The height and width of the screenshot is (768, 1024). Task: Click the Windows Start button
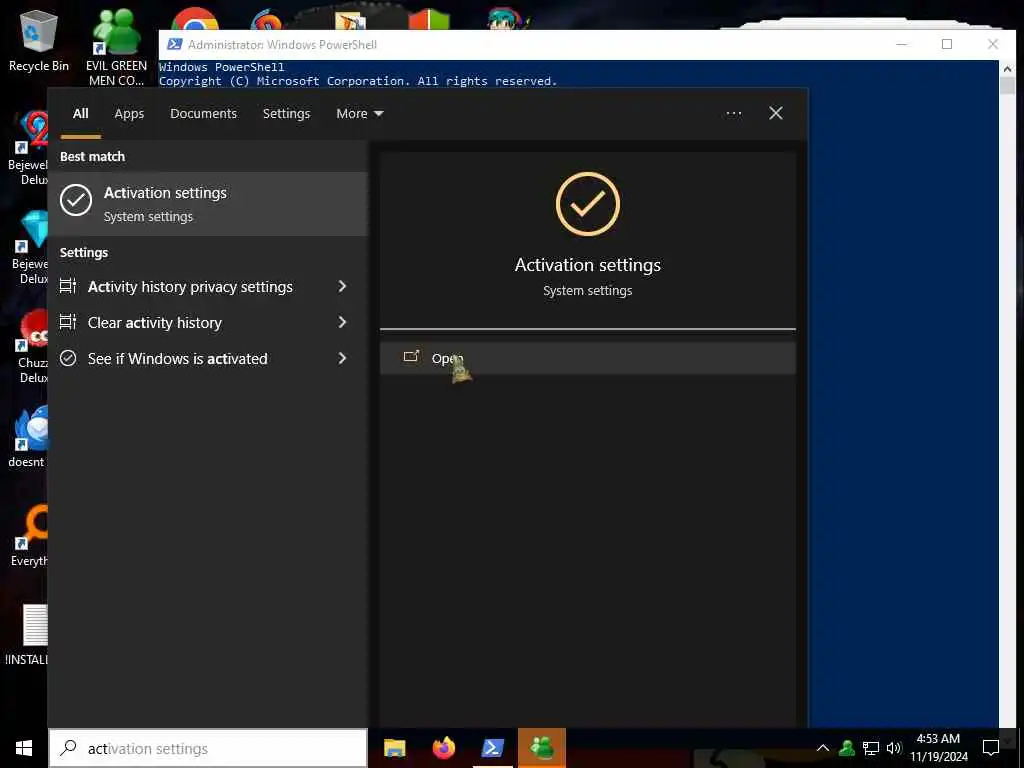pos(24,748)
